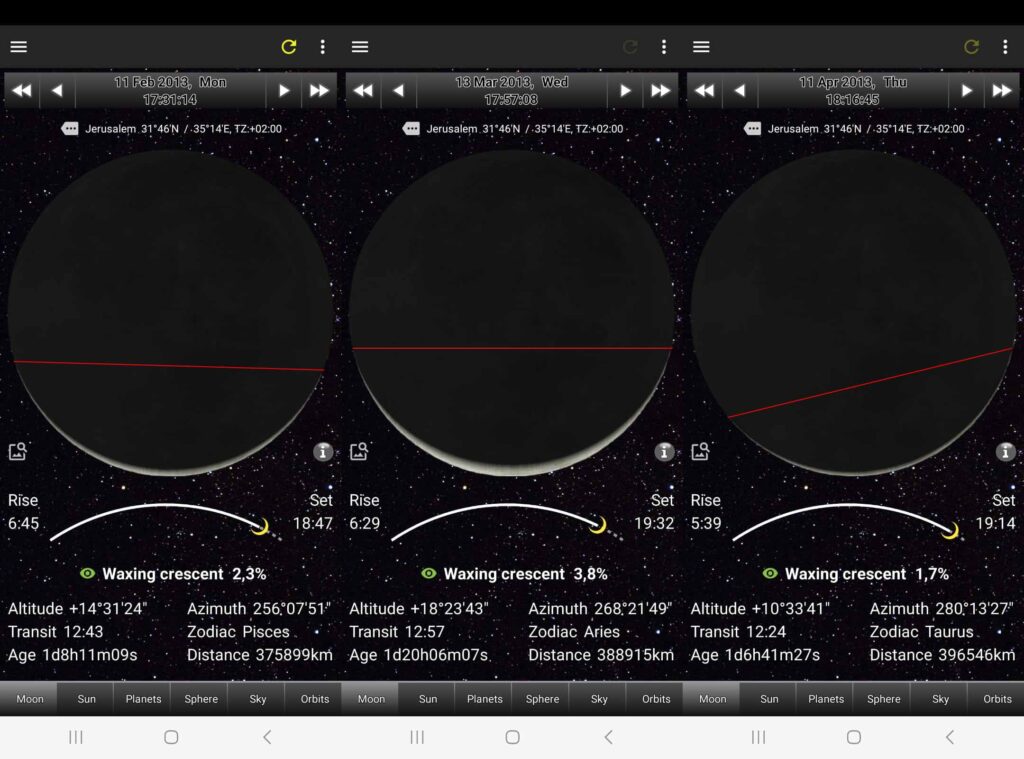The image size is (1024, 759).
Task: Fast-forward the date in the 11 Apr 2013 panel
Action: (x=1002, y=91)
